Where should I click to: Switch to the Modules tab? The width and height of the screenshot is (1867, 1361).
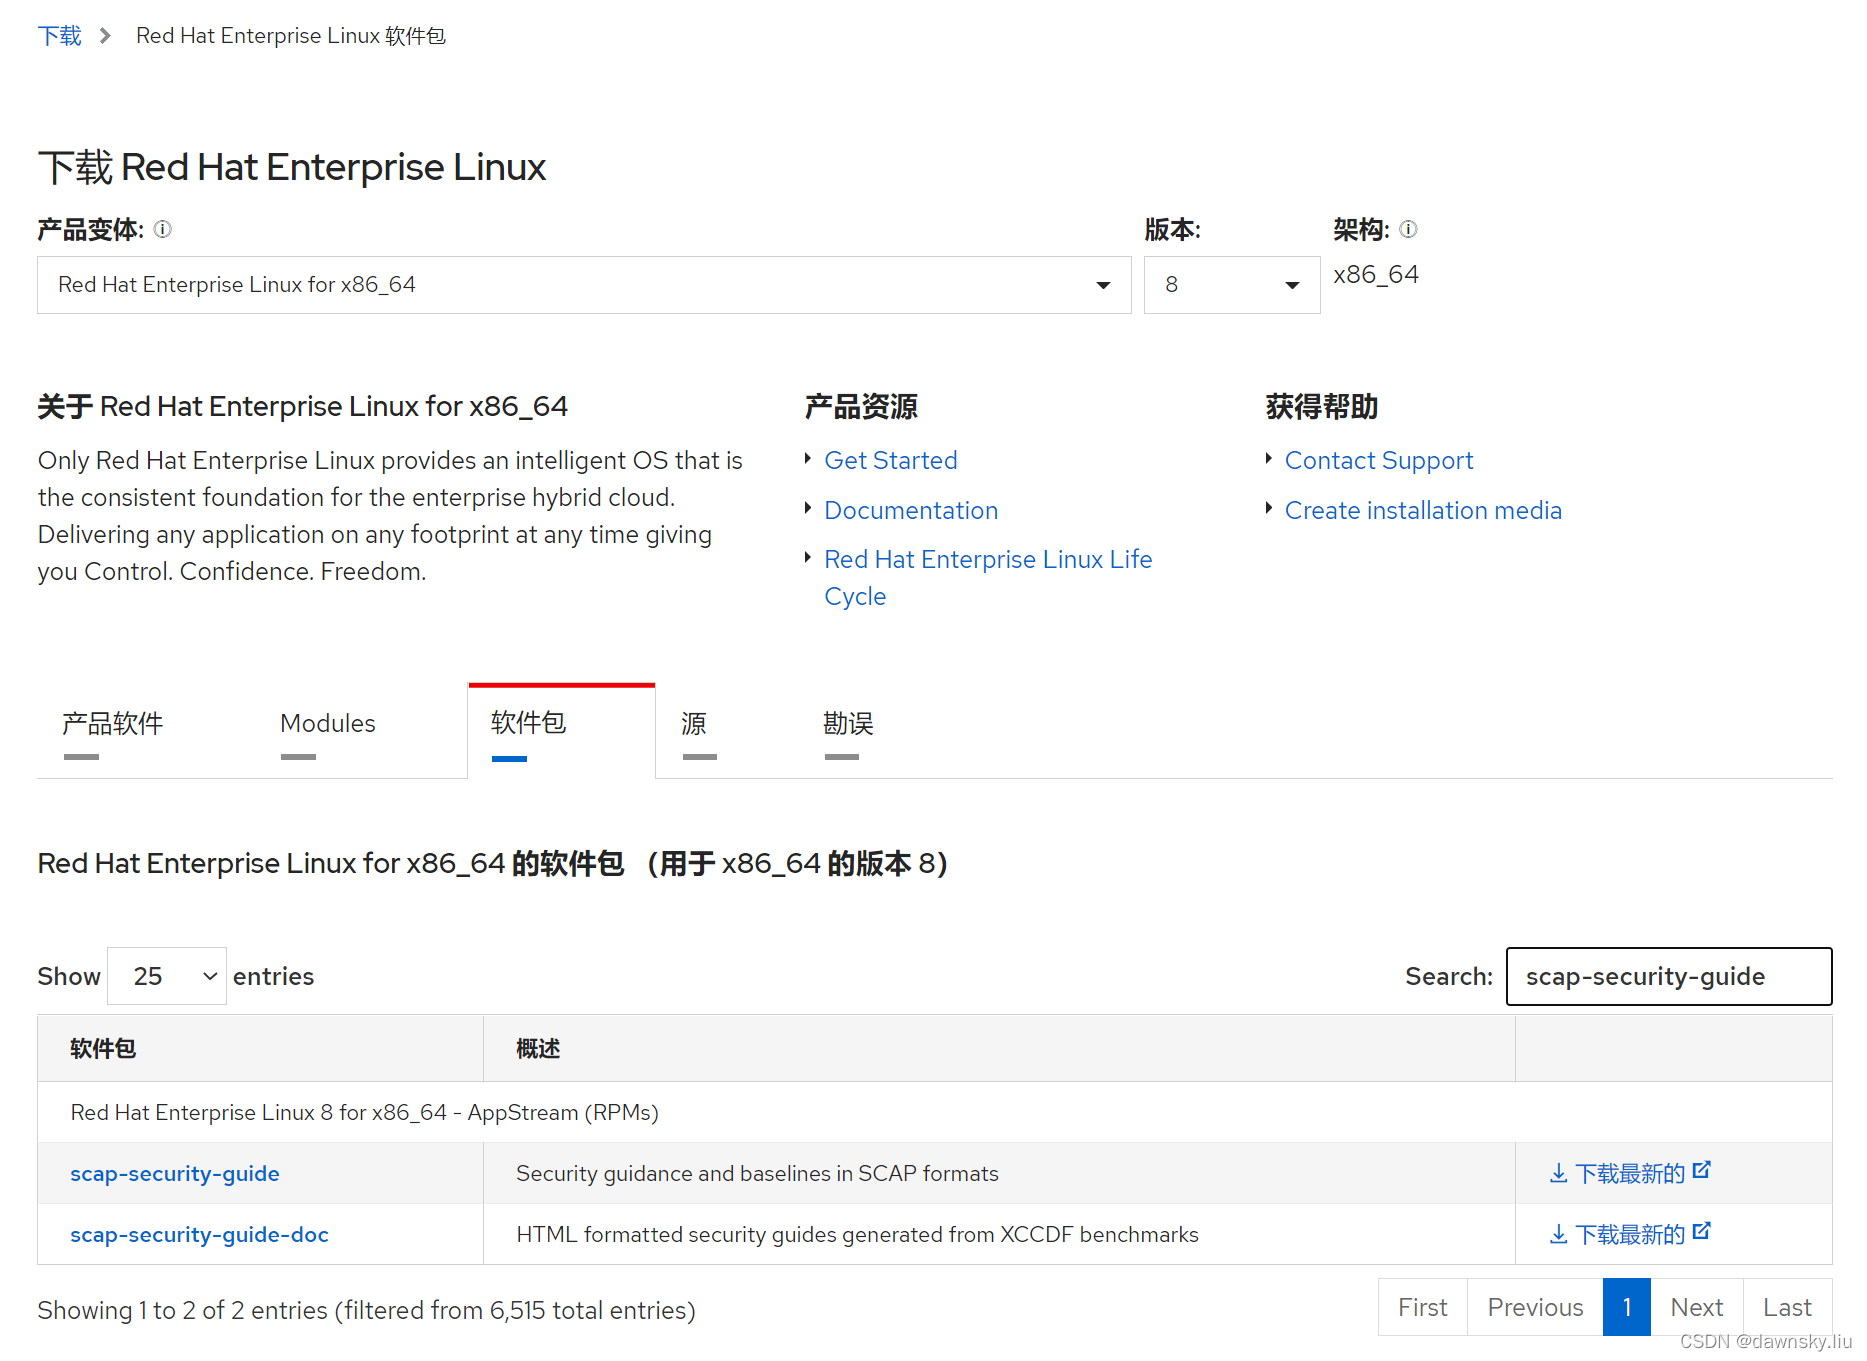(x=328, y=723)
